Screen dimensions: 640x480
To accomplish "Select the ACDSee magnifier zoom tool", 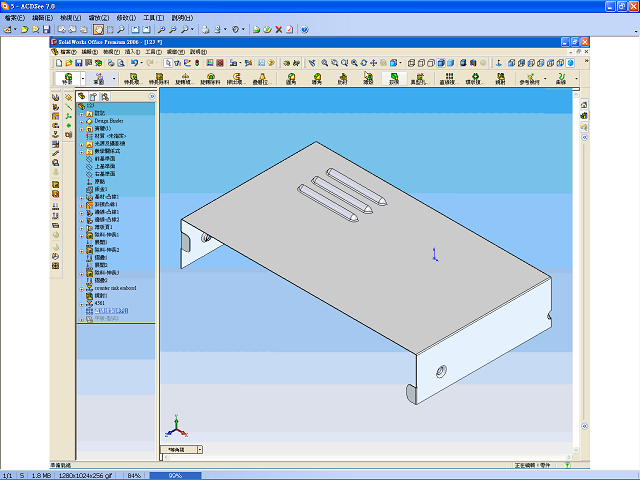I will (121, 29).
